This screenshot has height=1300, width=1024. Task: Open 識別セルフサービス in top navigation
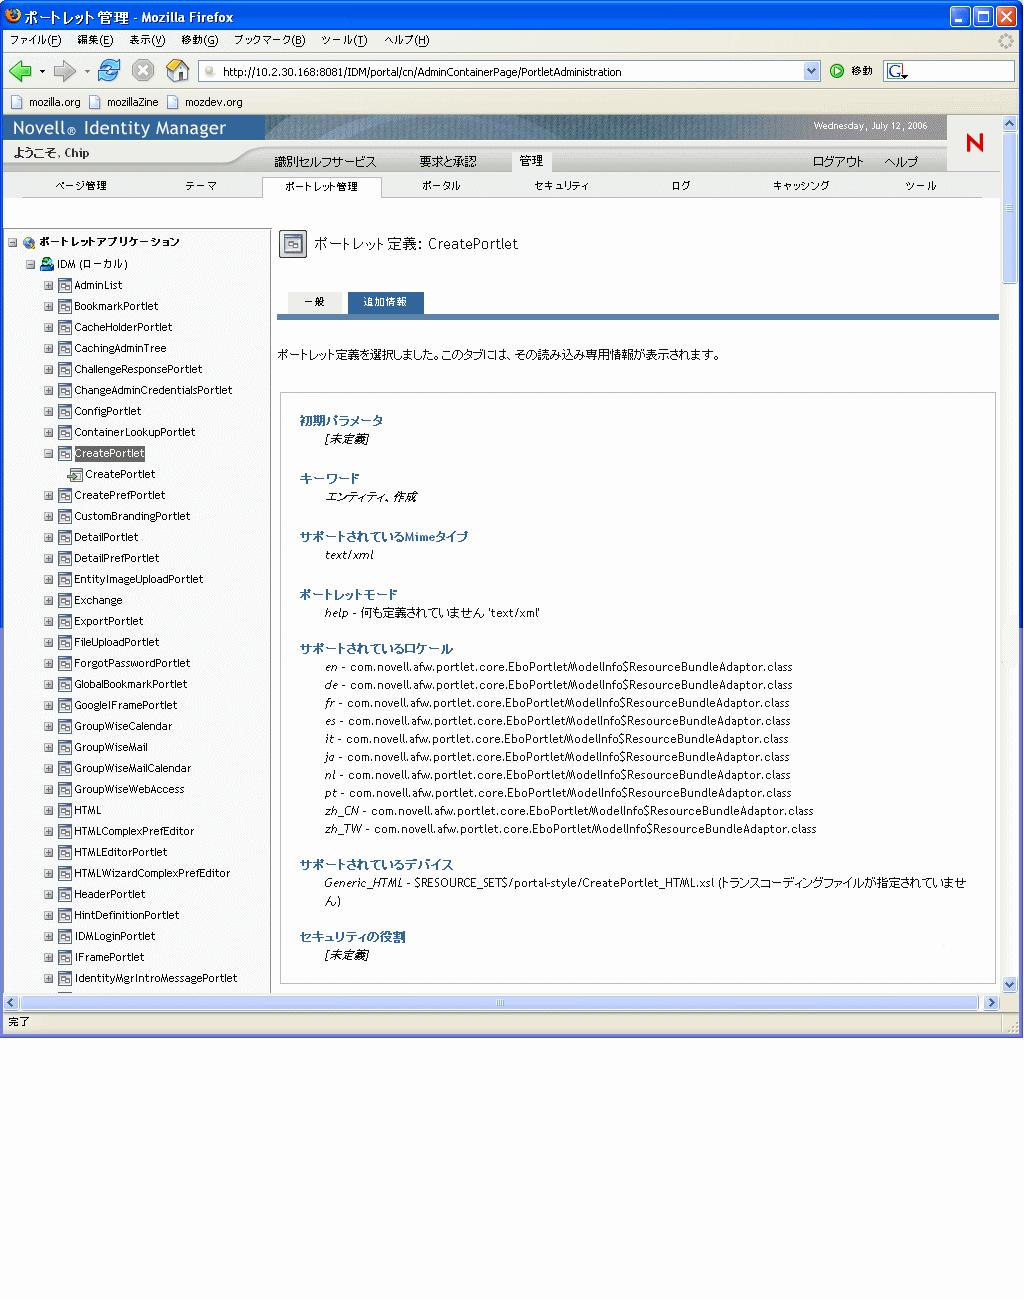pos(325,162)
